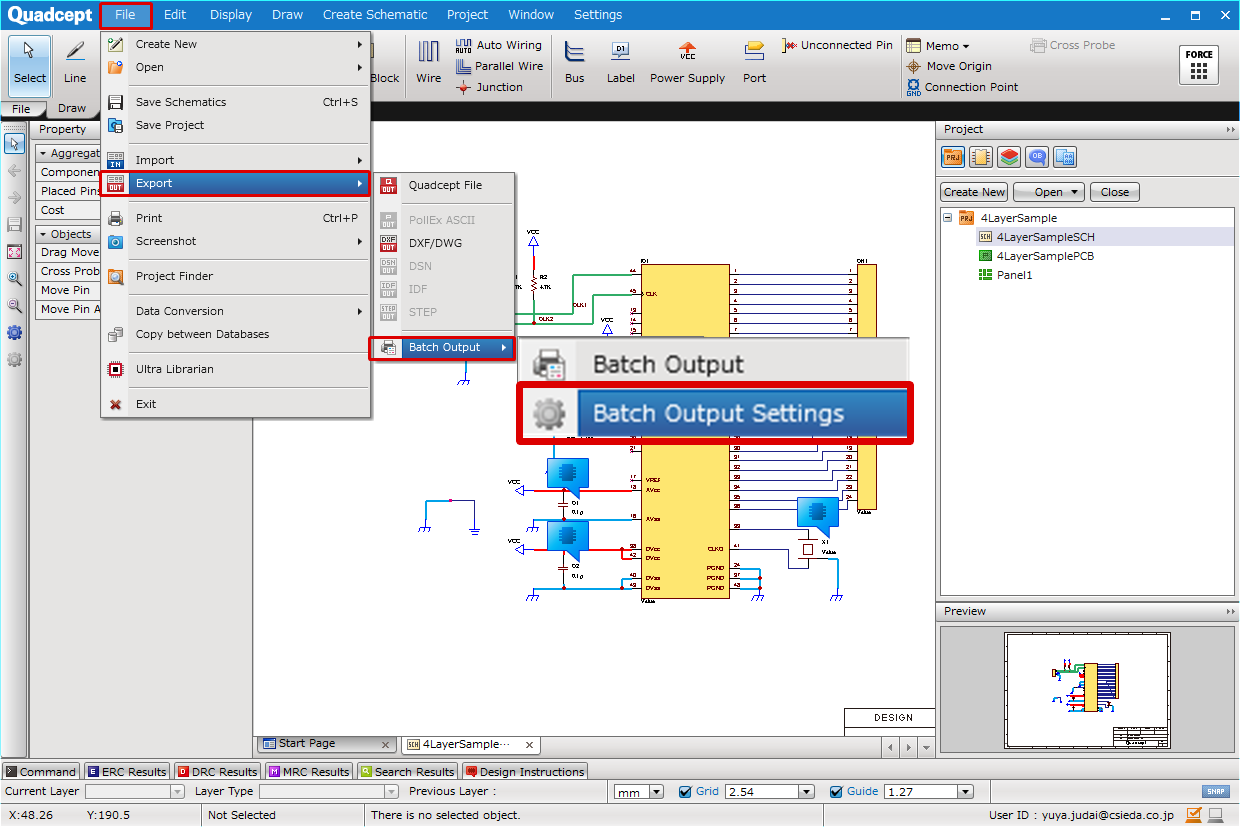Image resolution: width=1240 pixels, height=827 pixels.
Task: Choose Quadcept File export option
Action: 443,185
